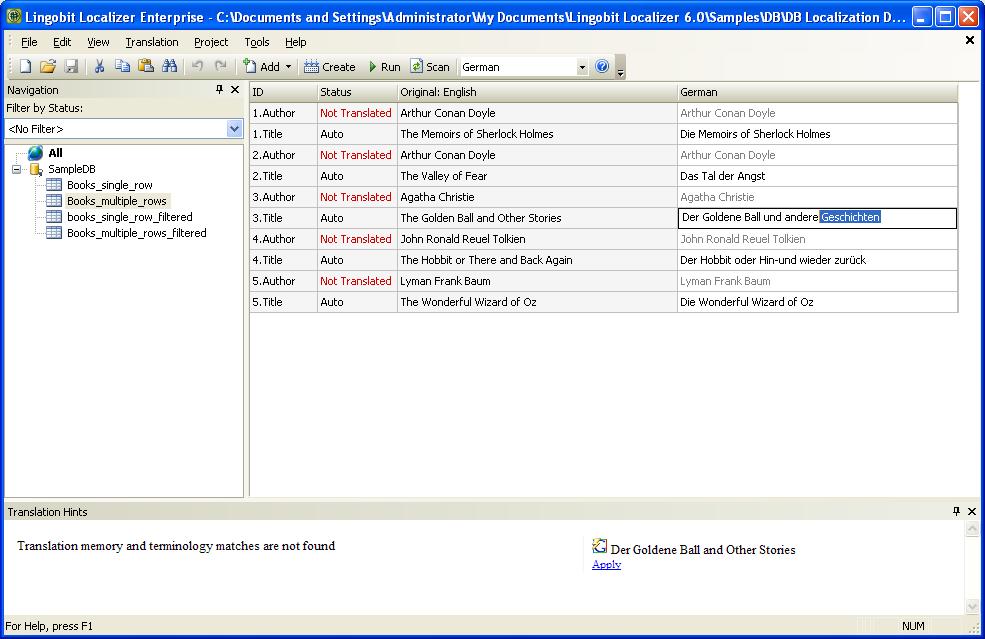Screen dimensions: 985x639
Task: Open the Project menu
Action: point(211,42)
